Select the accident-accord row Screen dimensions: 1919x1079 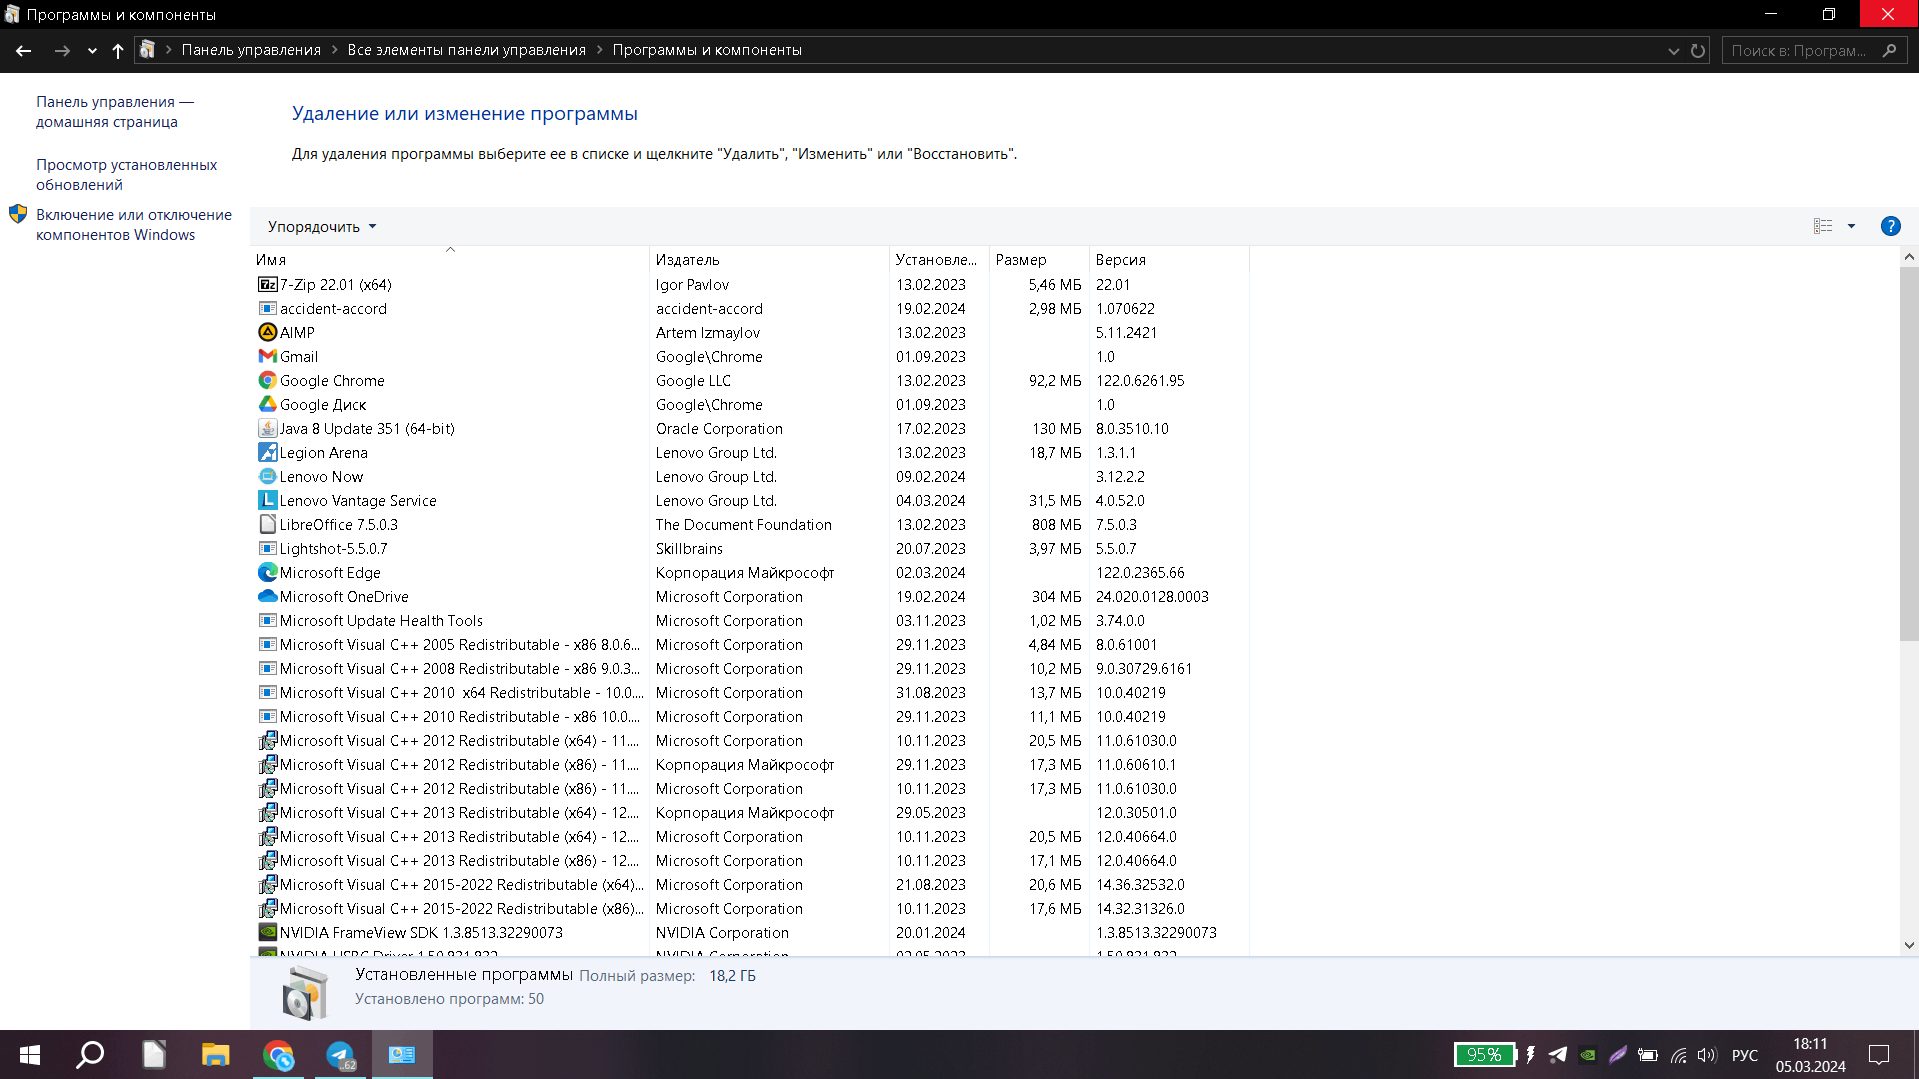click(x=749, y=308)
